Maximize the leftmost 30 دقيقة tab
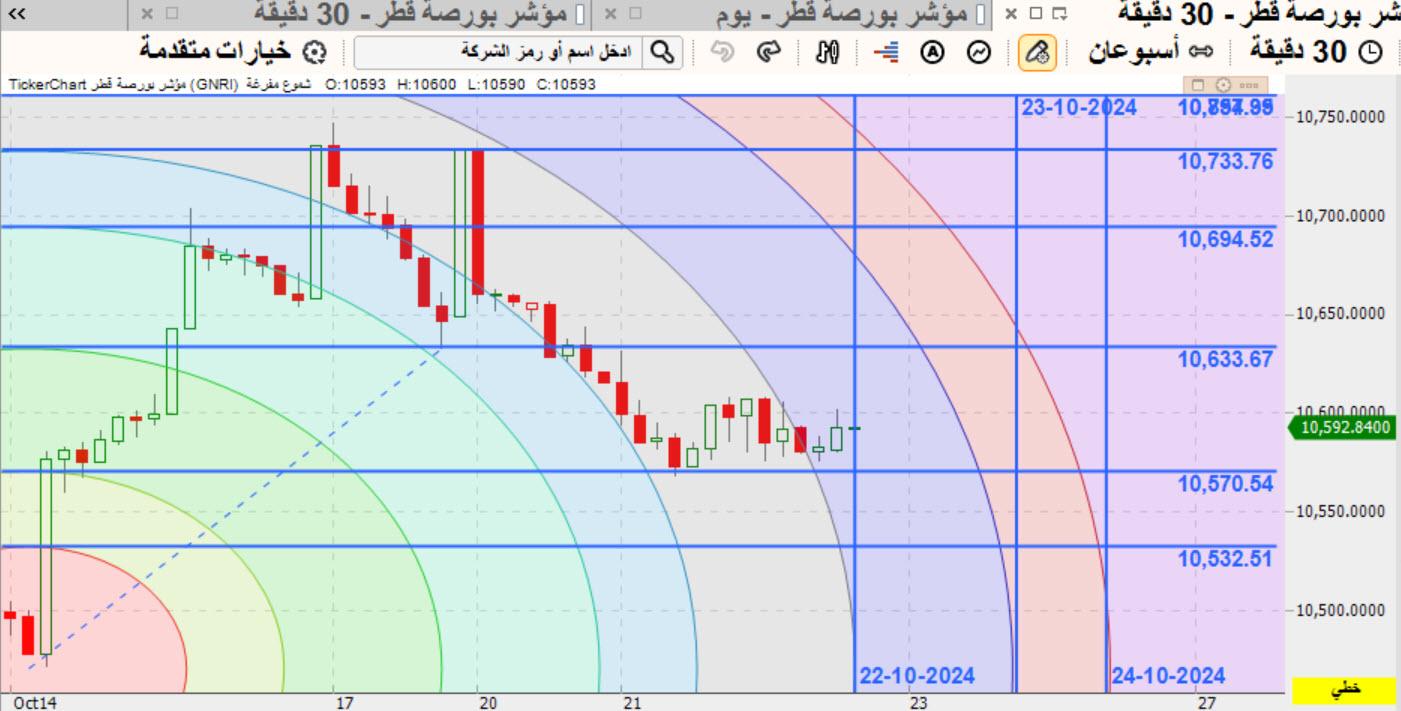This screenshot has height=711, width=1401. [x=172, y=14]
